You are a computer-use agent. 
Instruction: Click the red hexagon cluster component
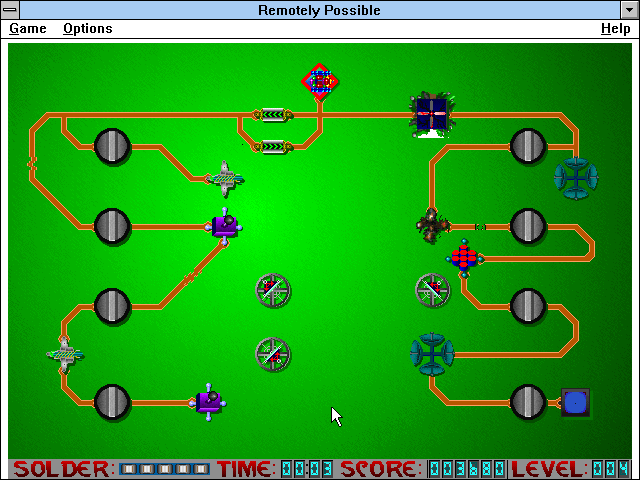coord(464,258)
